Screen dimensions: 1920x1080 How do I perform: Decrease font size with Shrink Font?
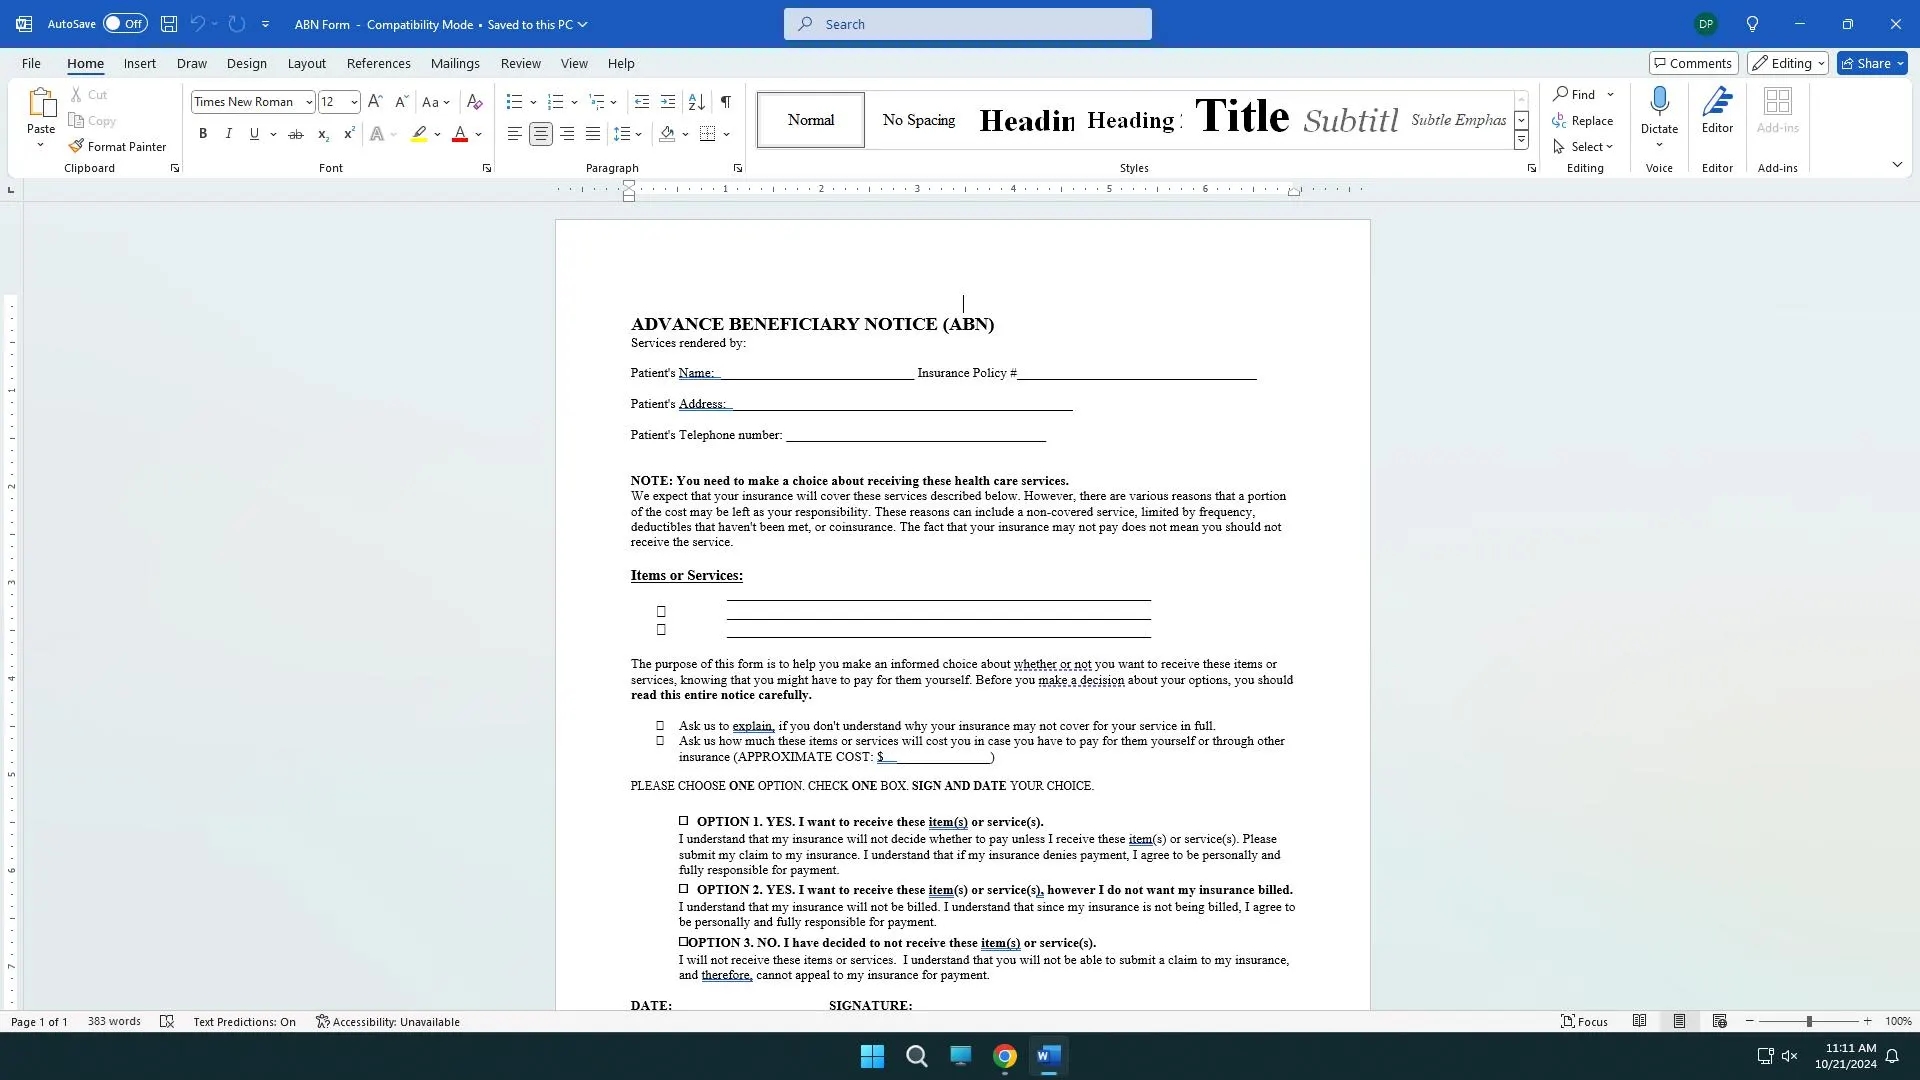click(x=401, y=102)
